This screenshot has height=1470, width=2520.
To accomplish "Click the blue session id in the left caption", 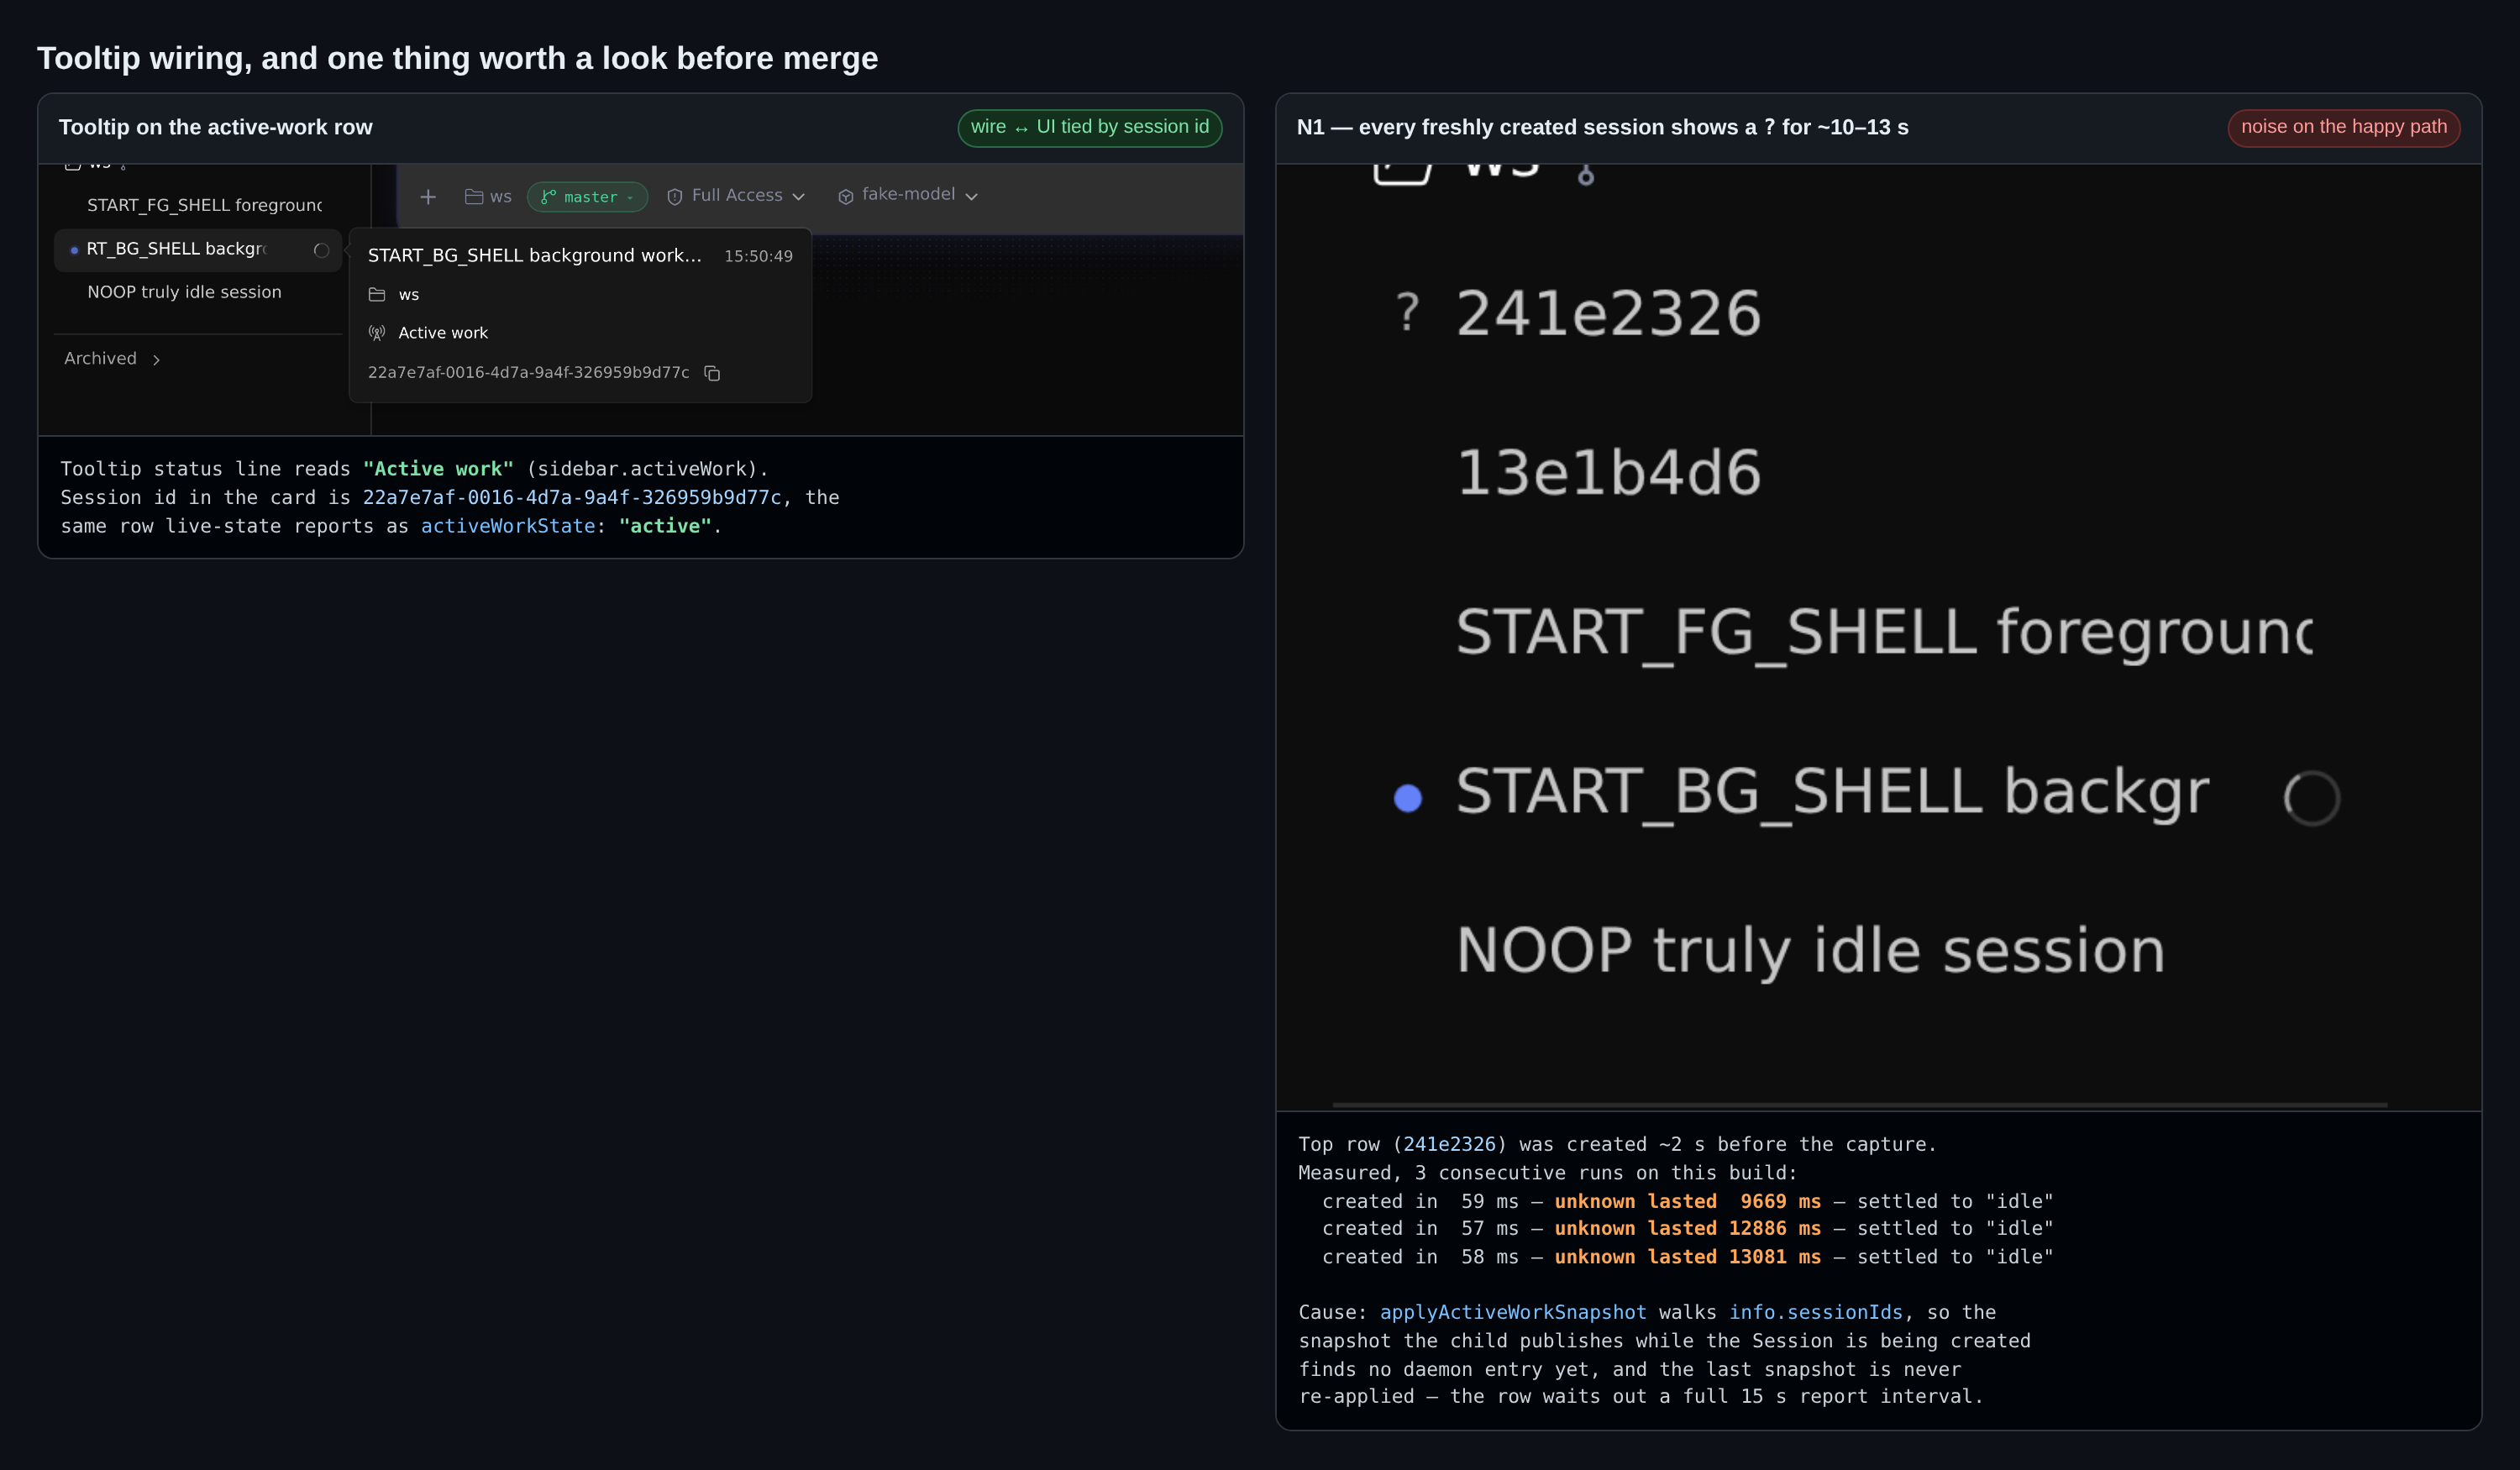I will tap(572, 497).
